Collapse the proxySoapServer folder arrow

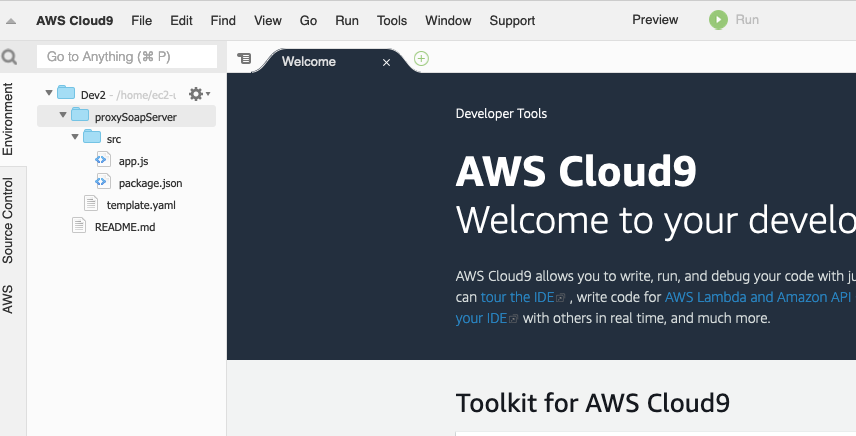pyautogui.click(x=63, y=115)
